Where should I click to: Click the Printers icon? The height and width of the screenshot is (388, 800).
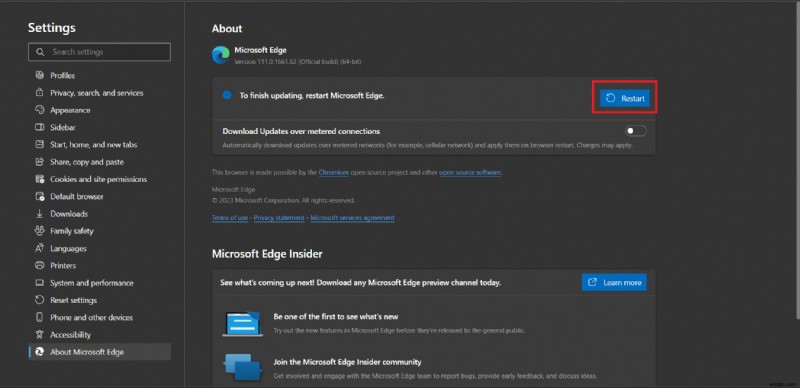click(x=40, y=265)
